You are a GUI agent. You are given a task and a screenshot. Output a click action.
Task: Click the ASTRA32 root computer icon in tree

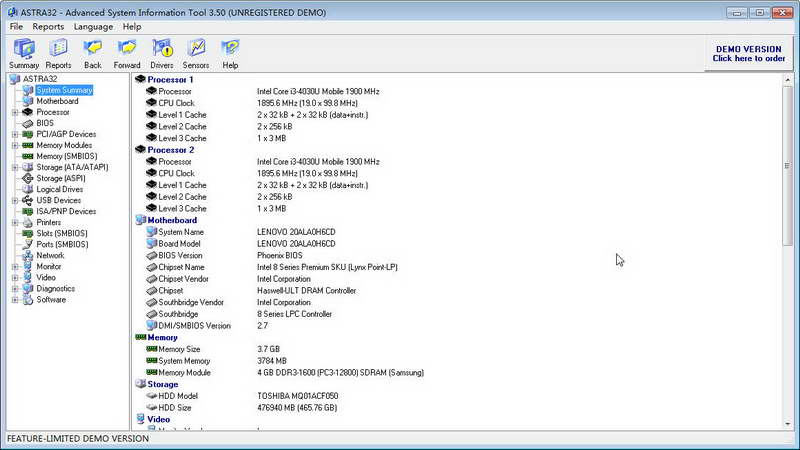[15, 79]
